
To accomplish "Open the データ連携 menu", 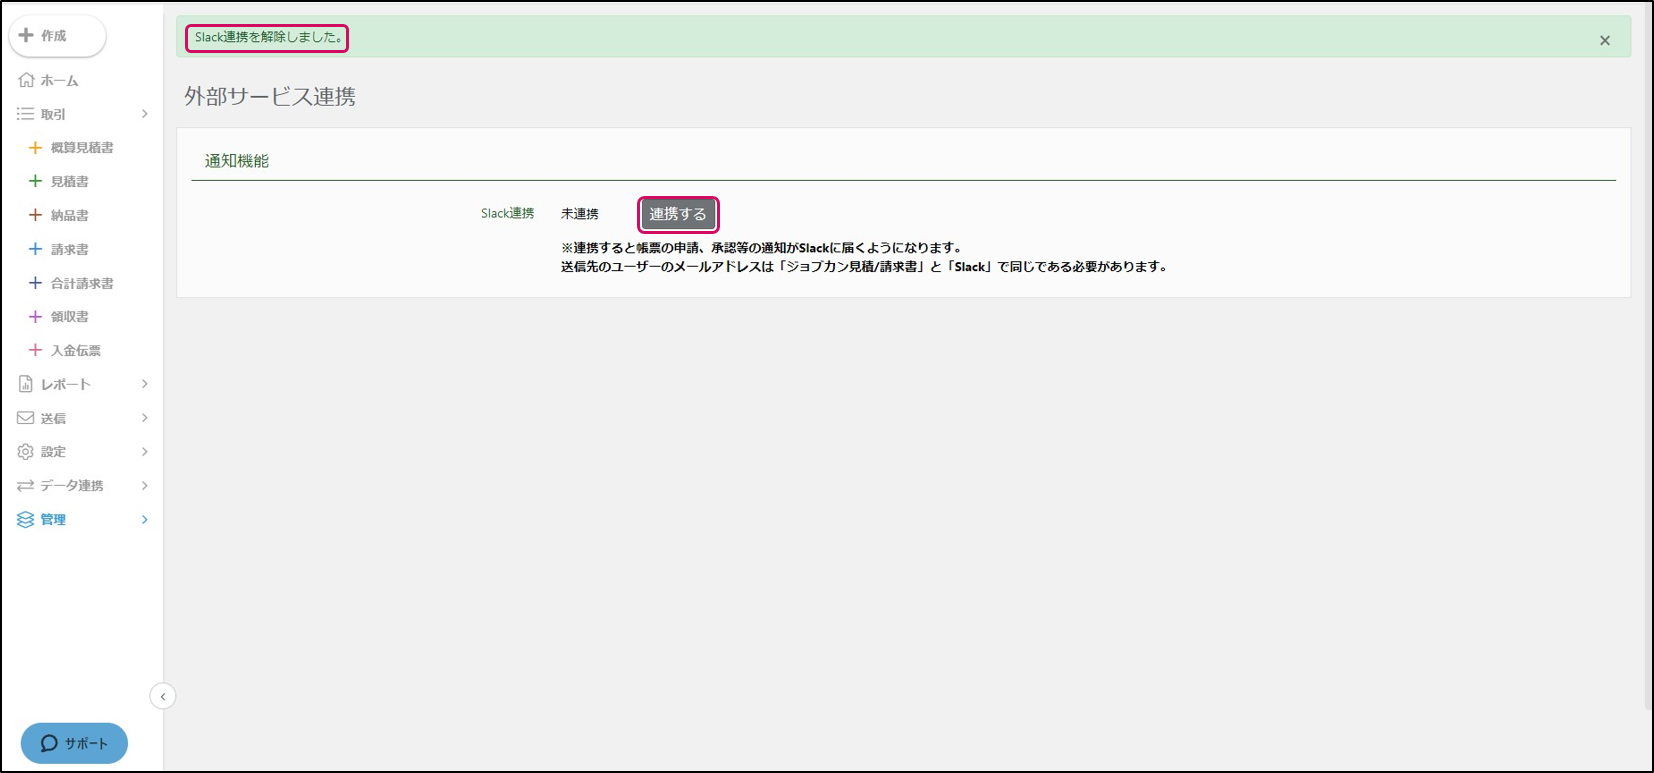I will [x=72, y=486].
